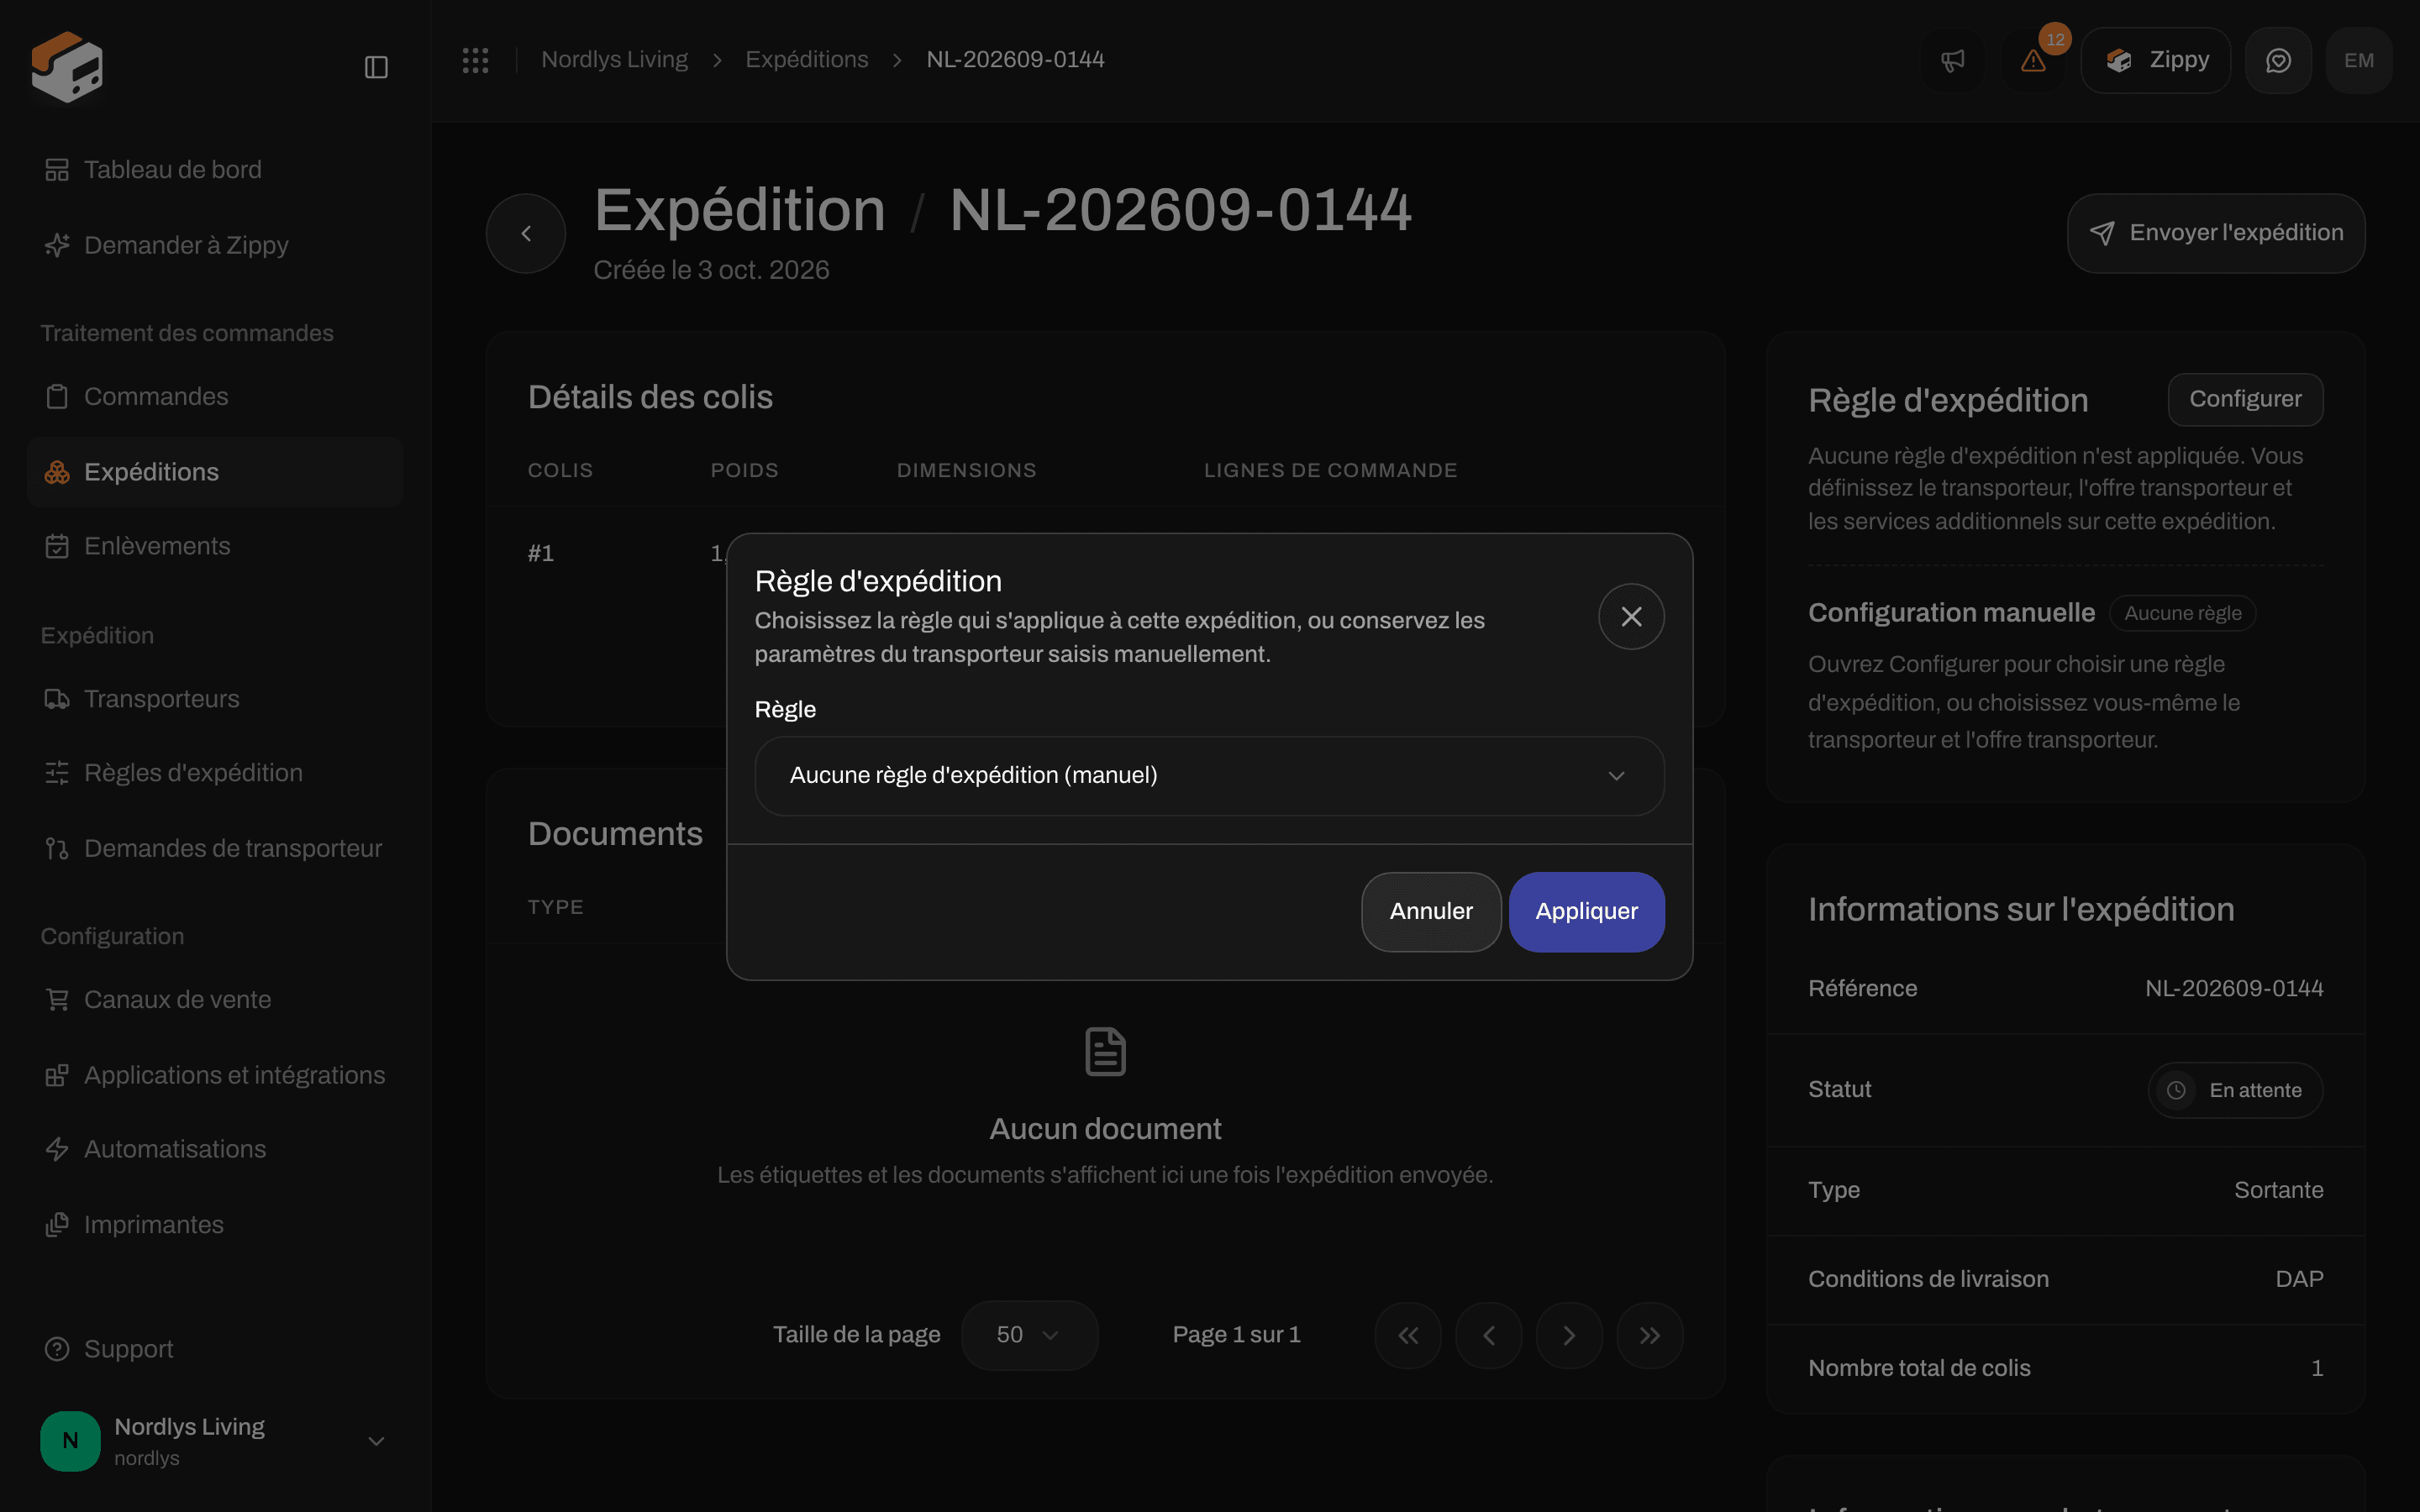The image size is (2420, 1512).
Task: Open Règles d'expédition in sidebar
Action: pos(215,773)
